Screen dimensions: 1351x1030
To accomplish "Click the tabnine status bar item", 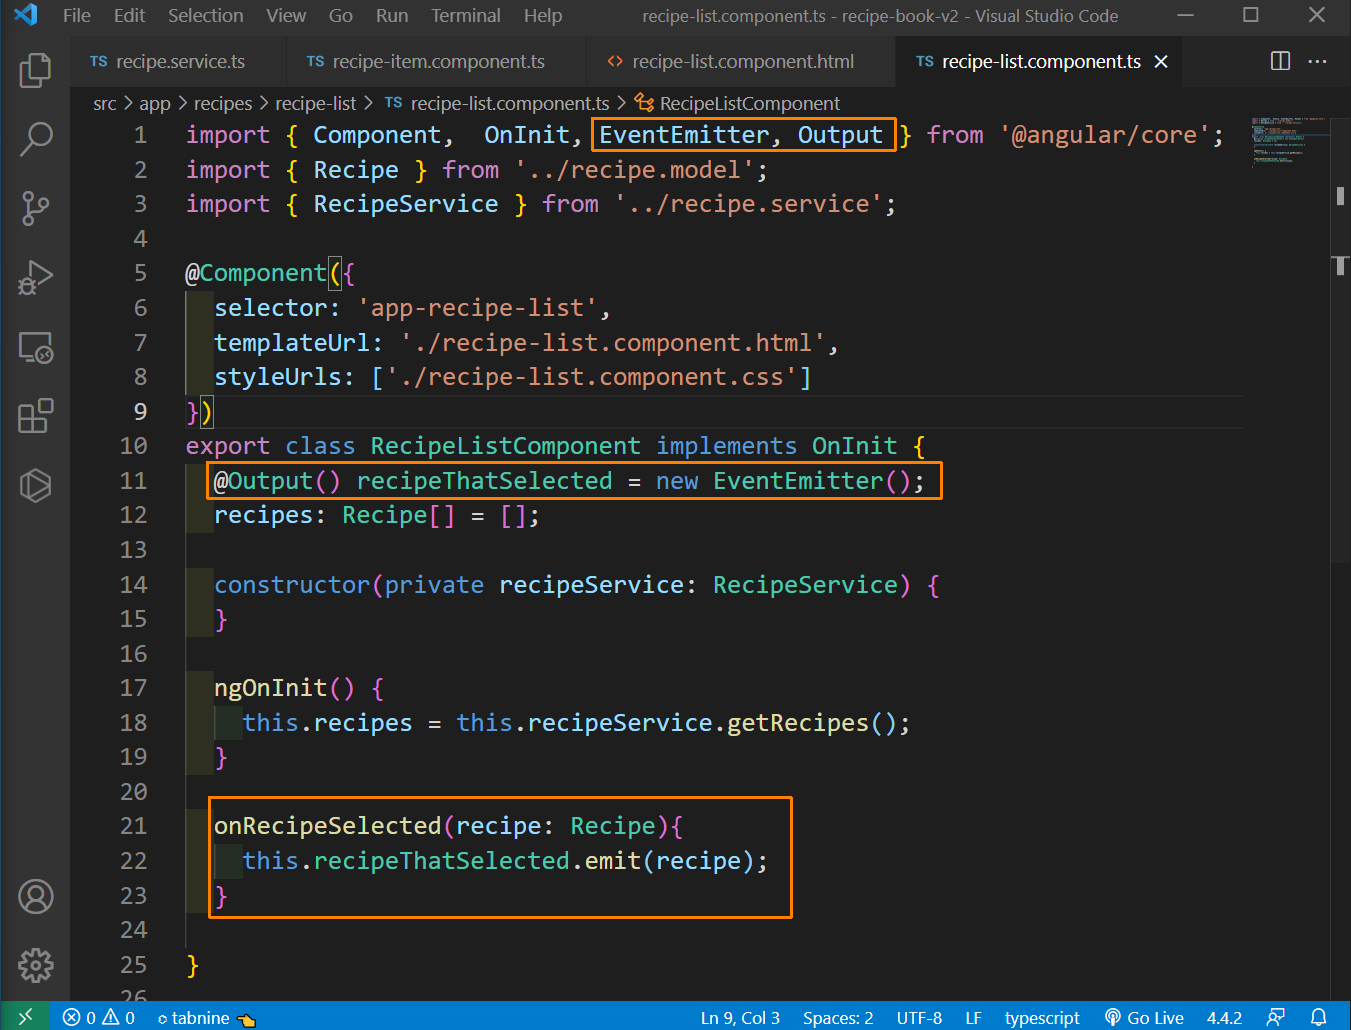I will click(x=206, y=1017).
